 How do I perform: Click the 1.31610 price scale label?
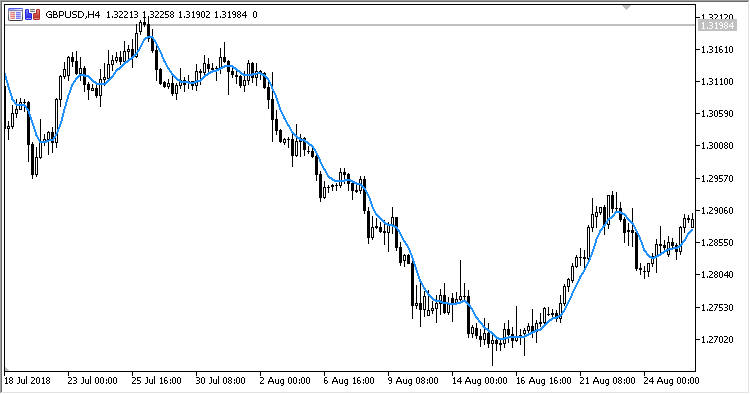pyautogui.click(x=717, y=50)
